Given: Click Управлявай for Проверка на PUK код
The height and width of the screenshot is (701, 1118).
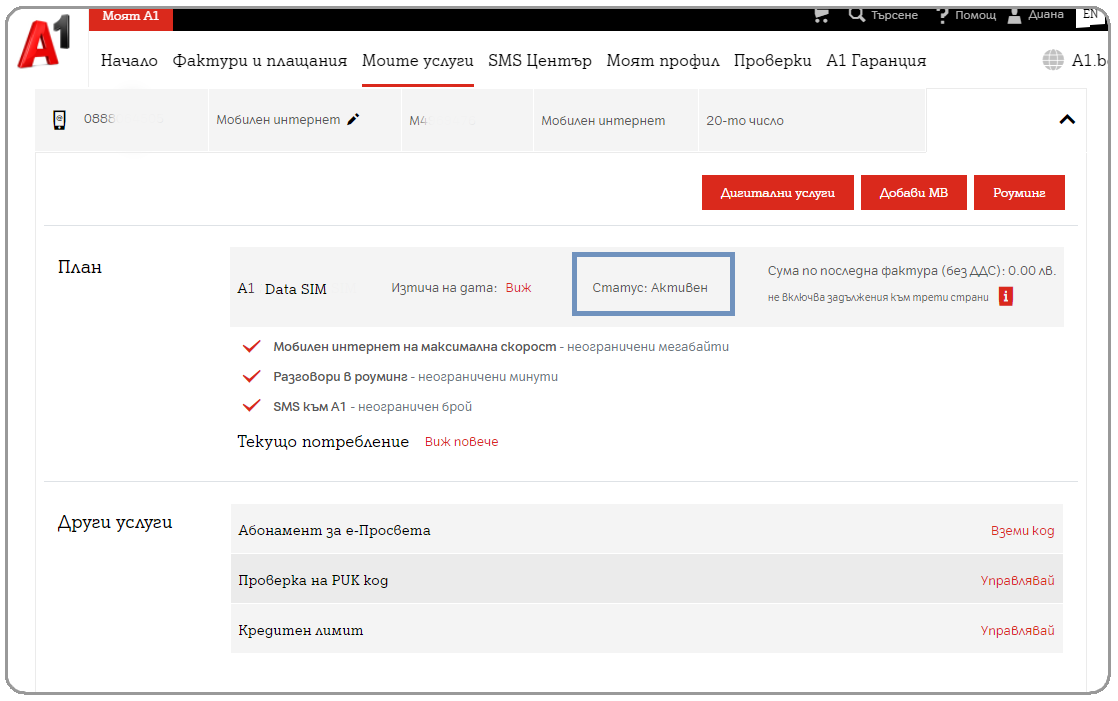Looking at the screenshot, I should [x=1017, y=580].
